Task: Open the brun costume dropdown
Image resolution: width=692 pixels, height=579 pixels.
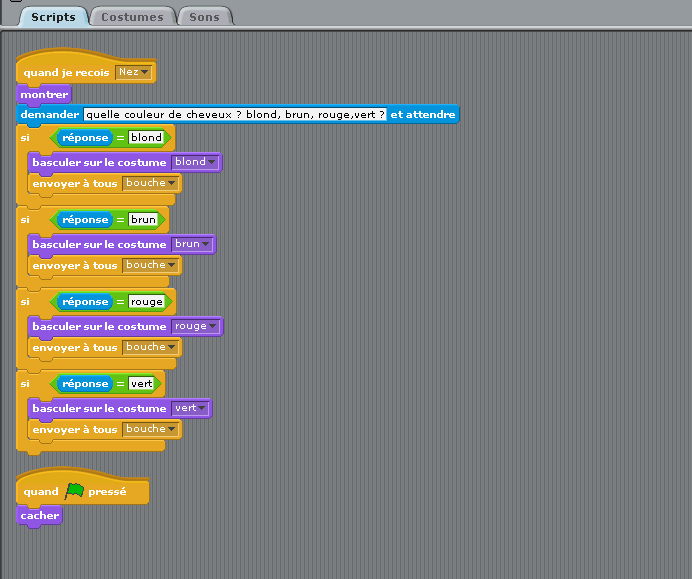Action: [192, 244]
